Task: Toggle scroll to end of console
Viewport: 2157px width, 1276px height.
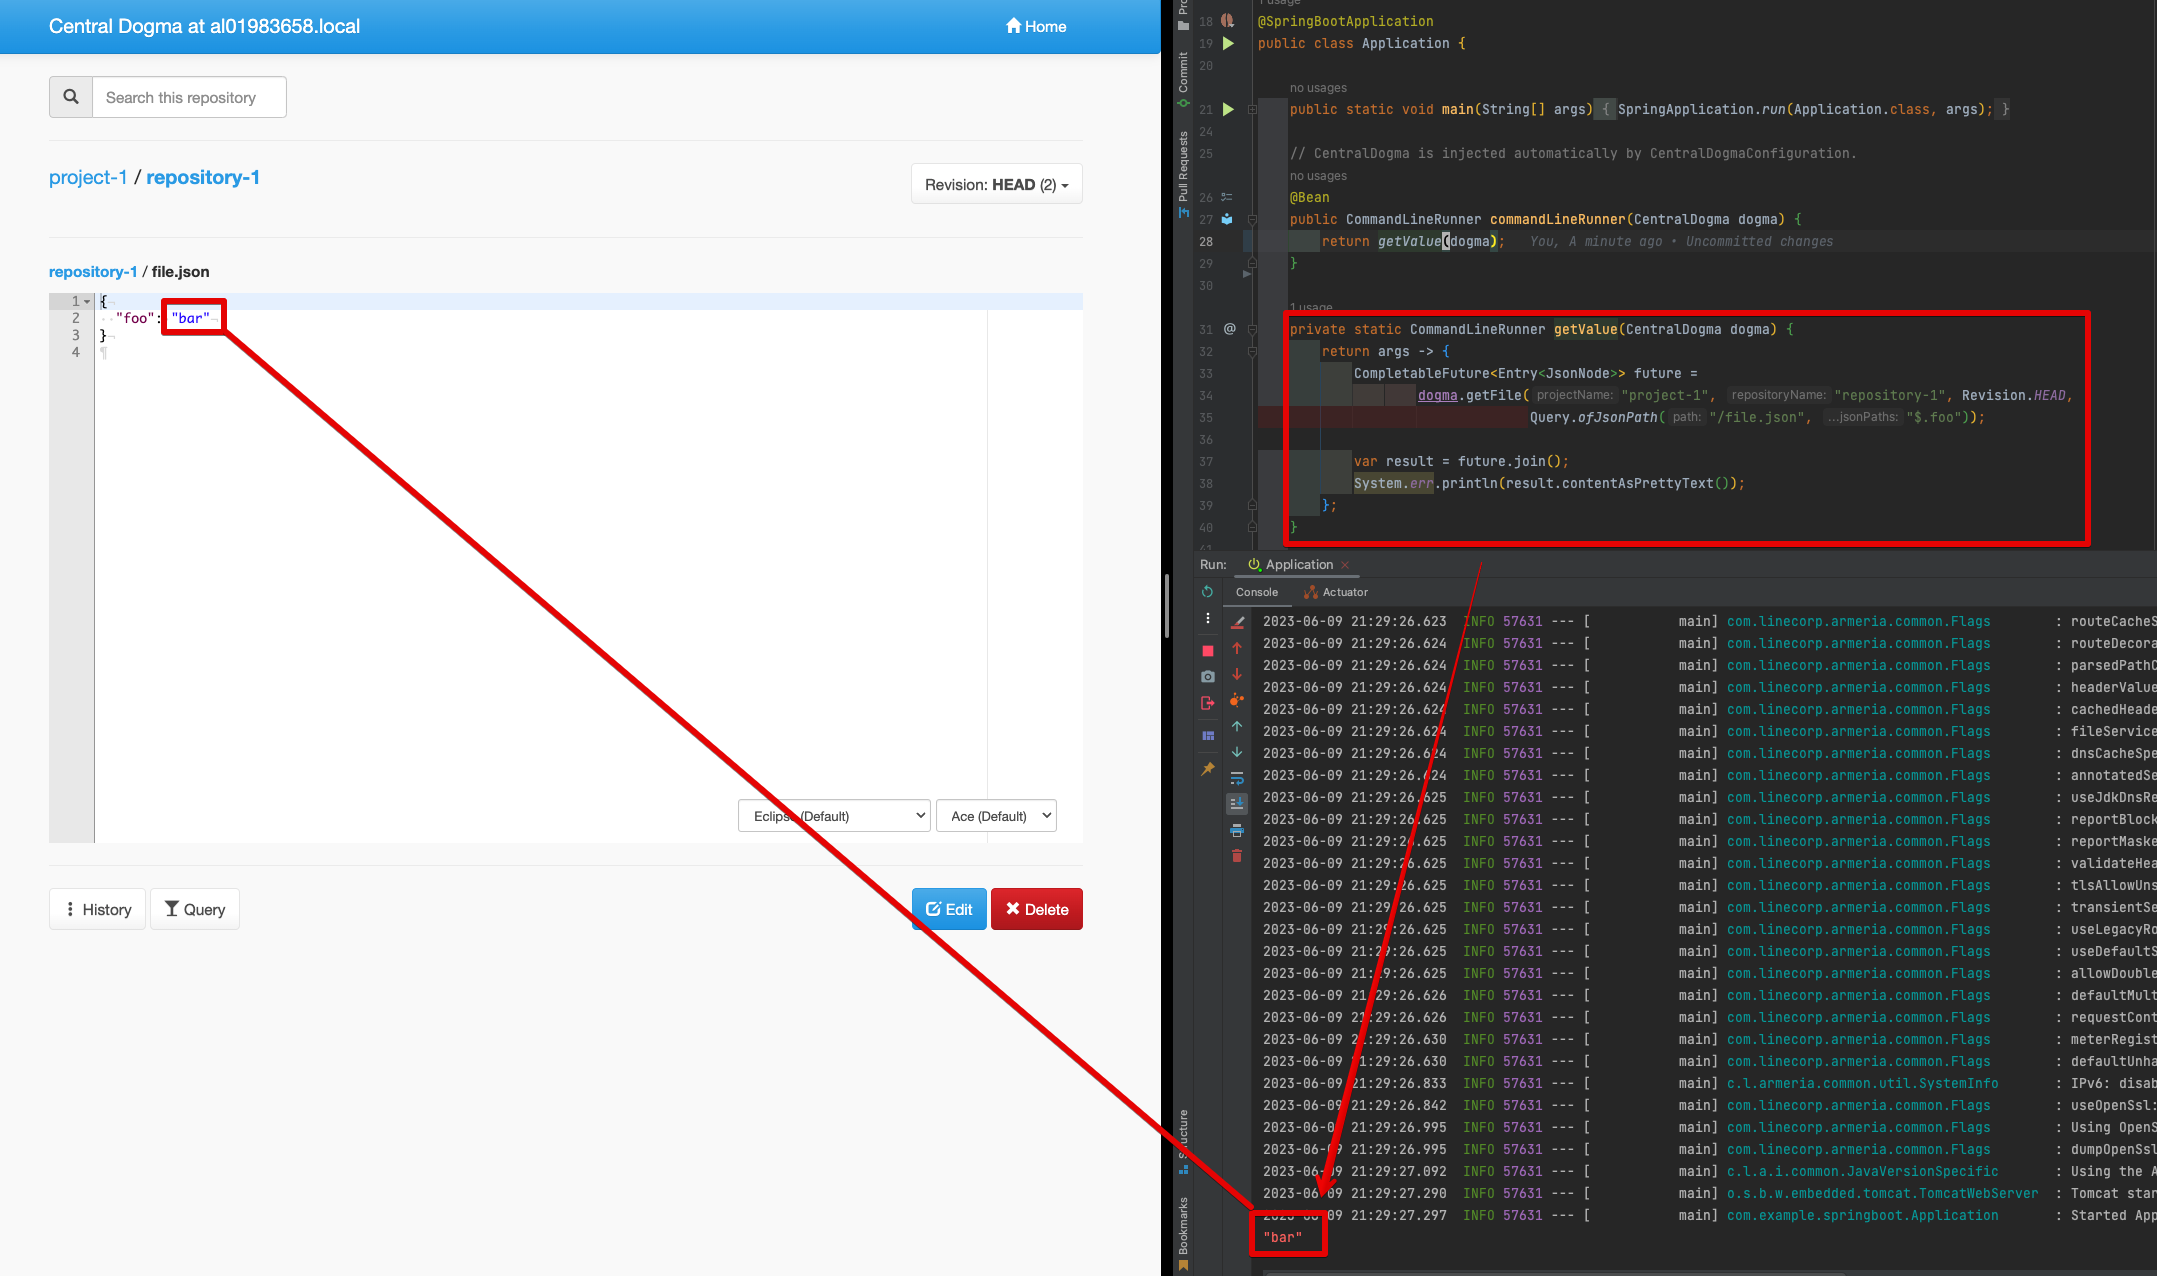Action: click(x=1237, y=804)
